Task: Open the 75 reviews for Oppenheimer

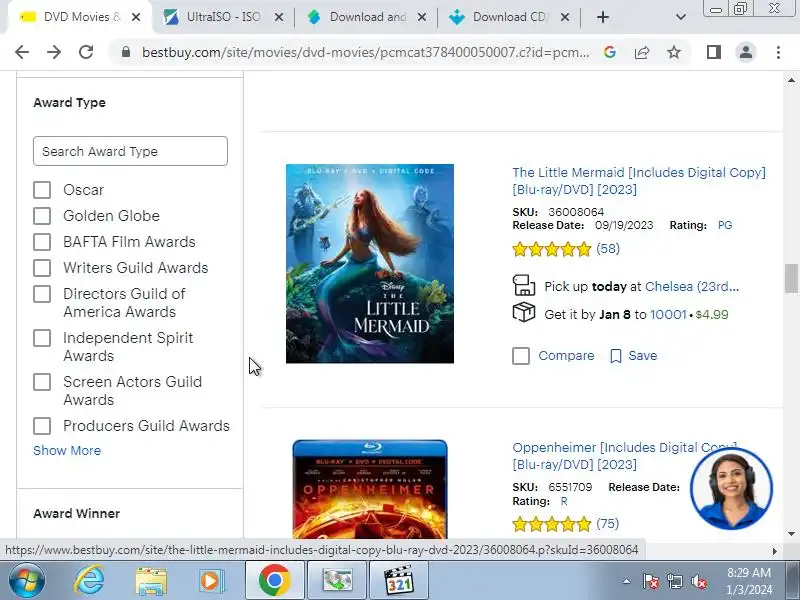Action: point(608,524)
